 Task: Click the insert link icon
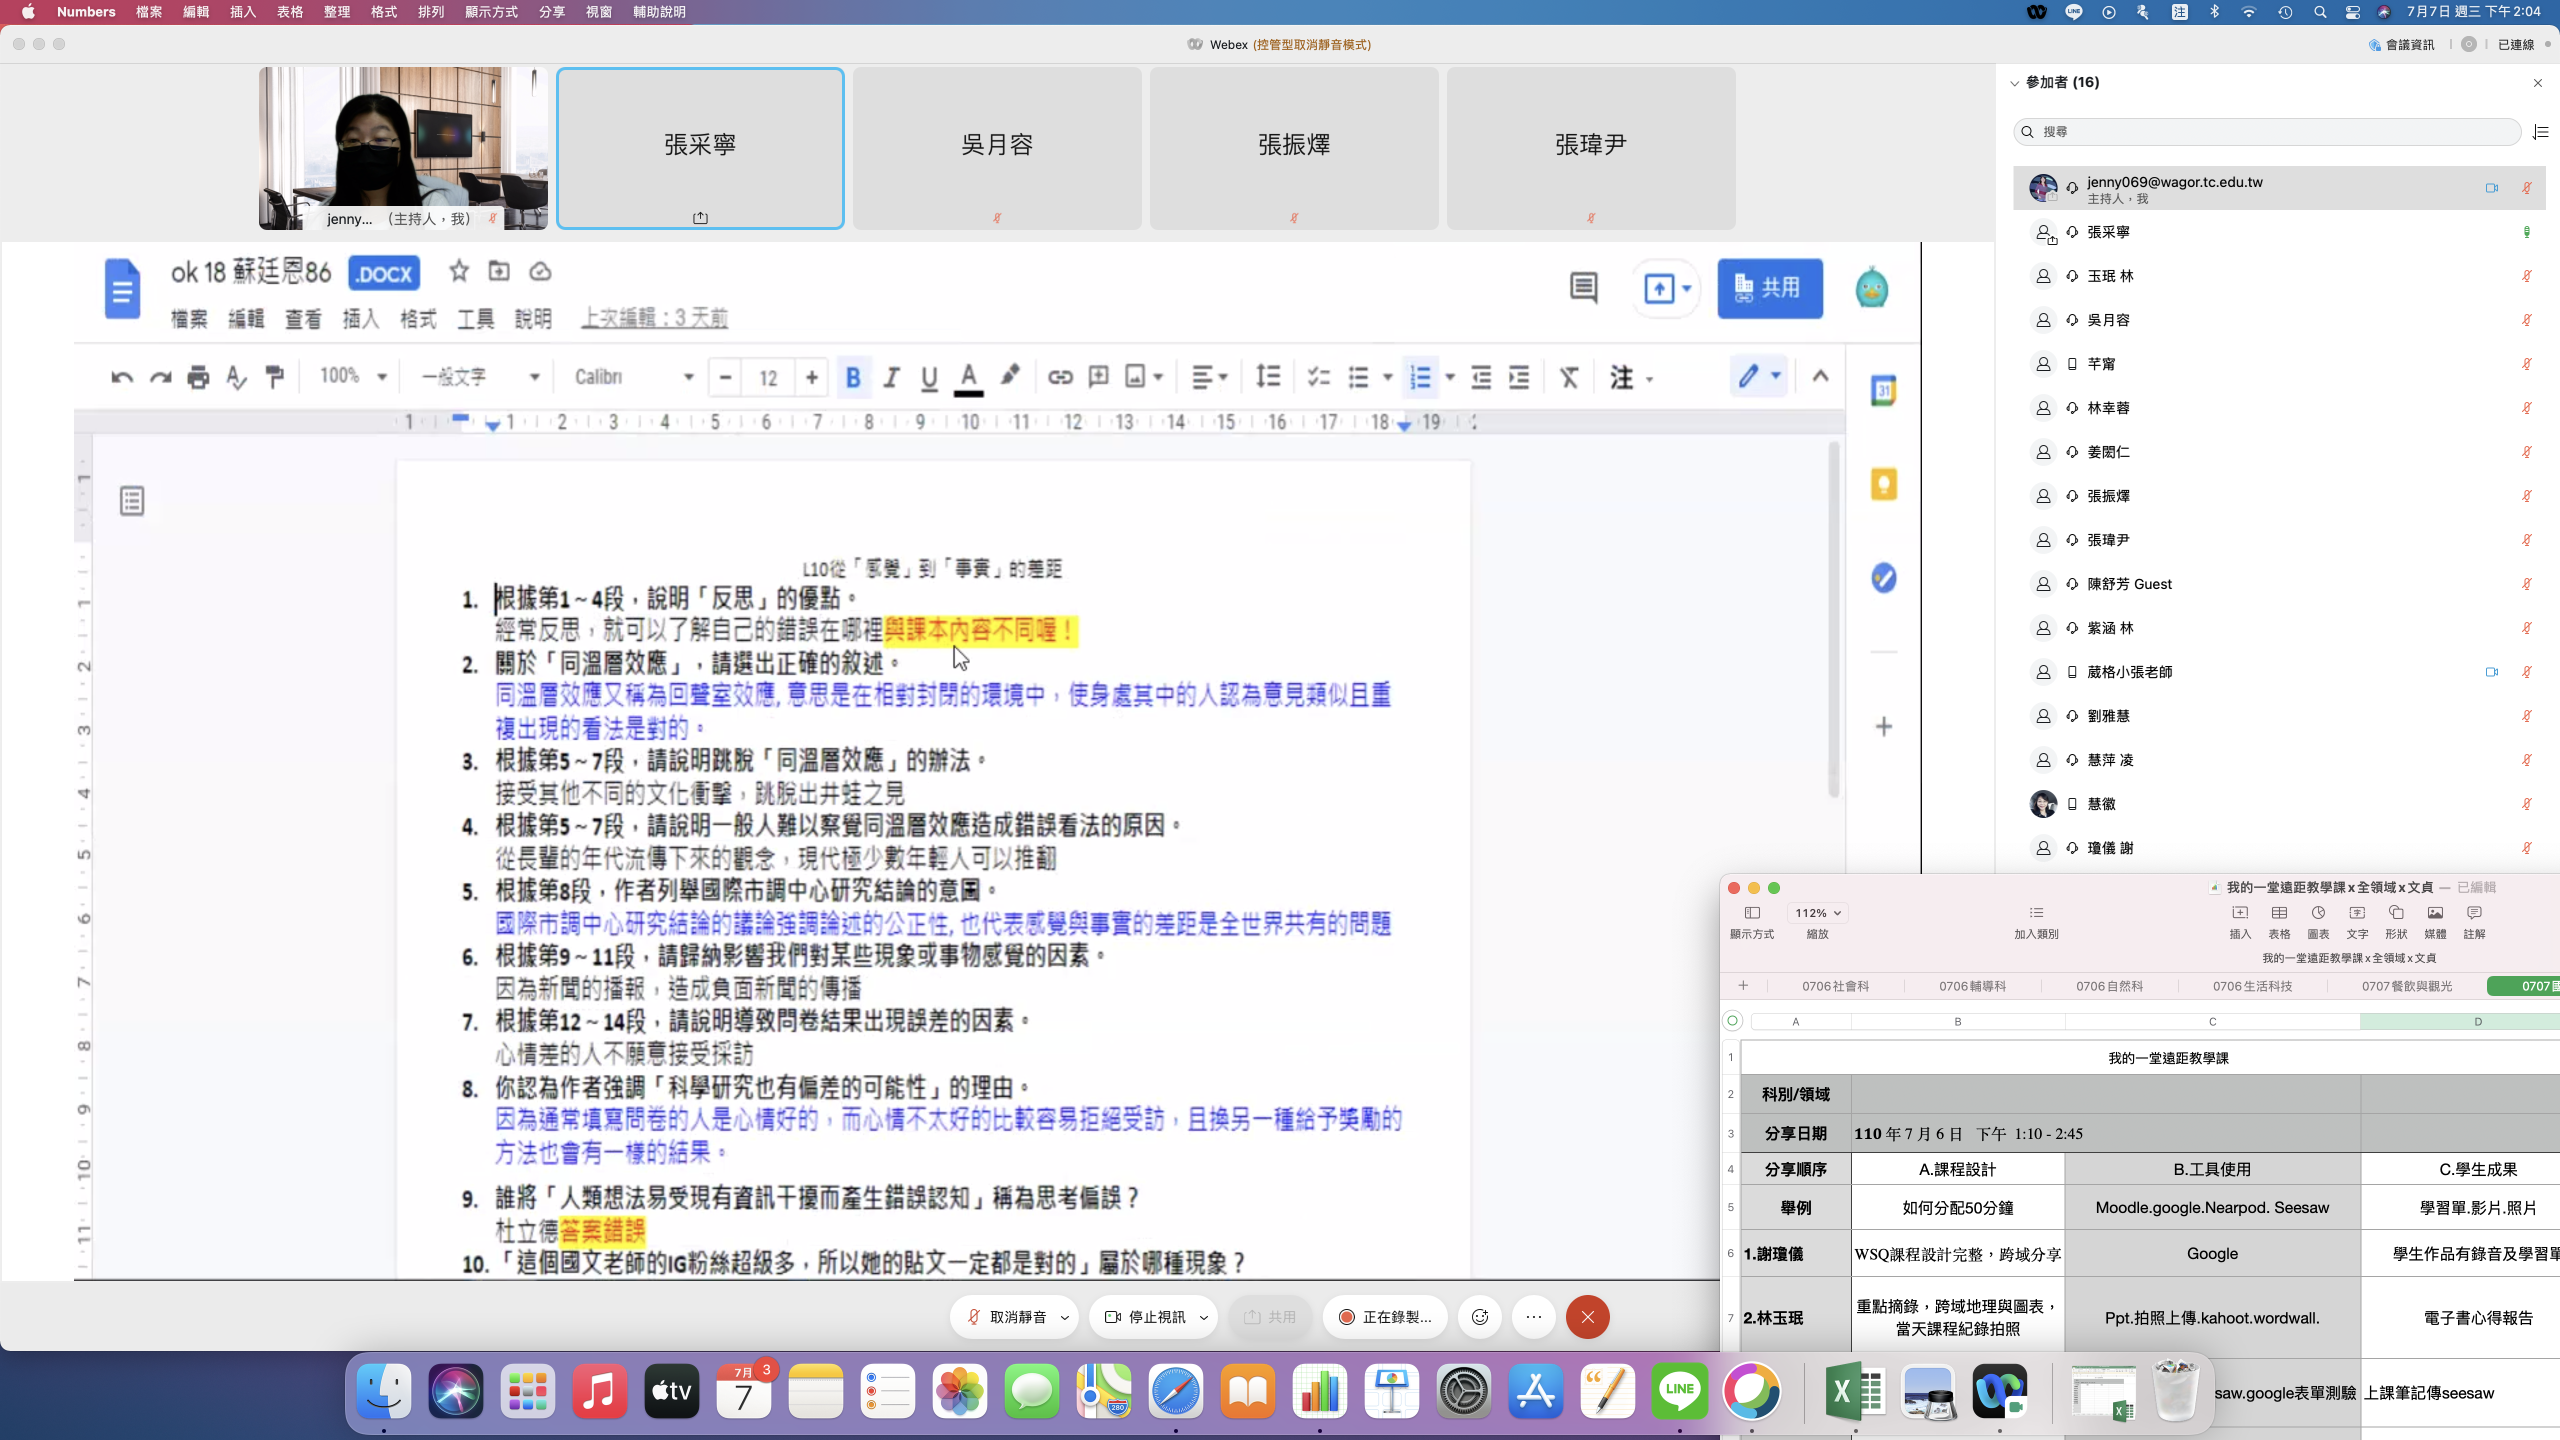click(x=1060, y=377)
